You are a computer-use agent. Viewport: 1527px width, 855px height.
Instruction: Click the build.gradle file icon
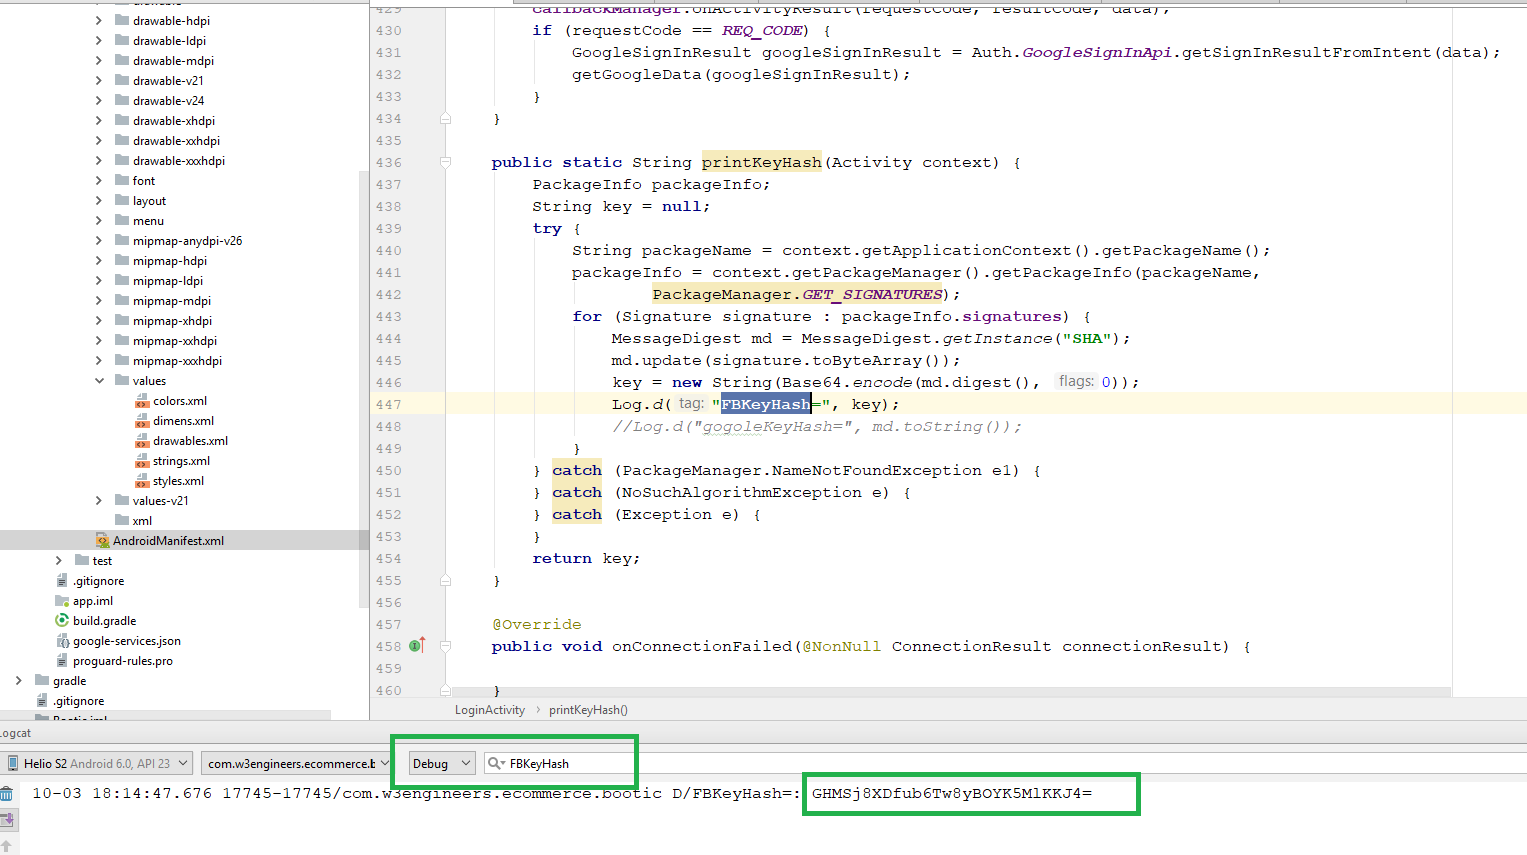[x=62, y=621]
